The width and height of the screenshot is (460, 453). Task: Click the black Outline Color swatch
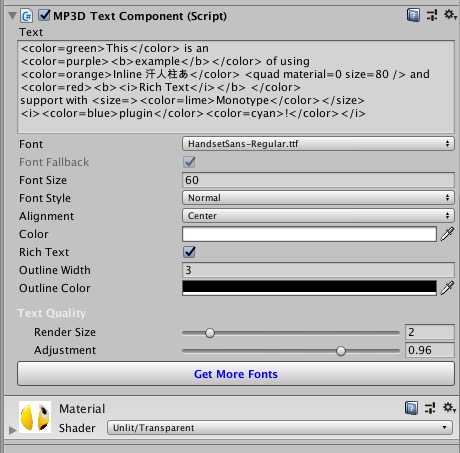tap(309, 288)
